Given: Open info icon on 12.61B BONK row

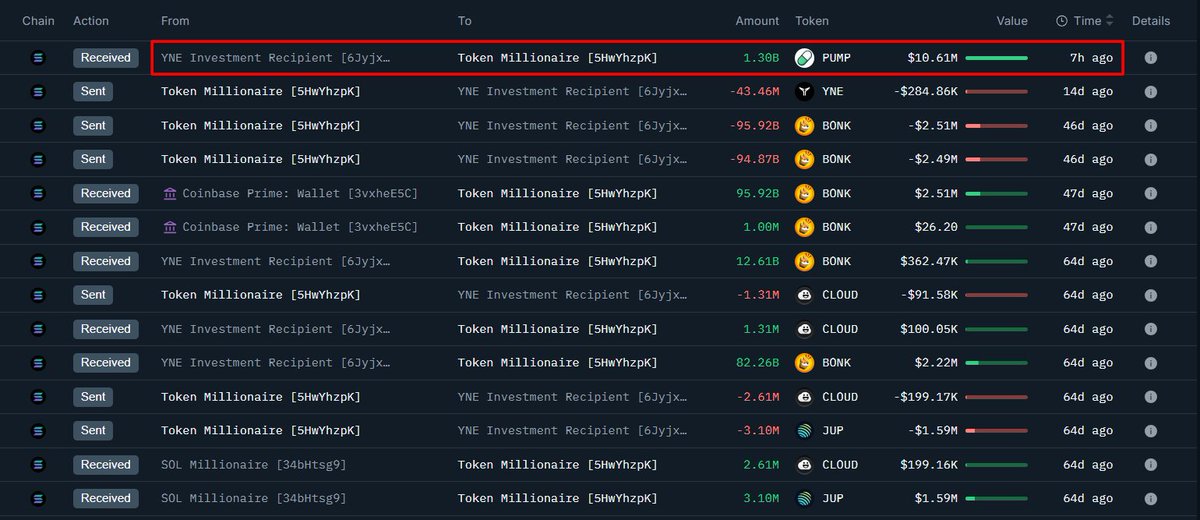Looking at the screenshot, I should pos(1150,261).
